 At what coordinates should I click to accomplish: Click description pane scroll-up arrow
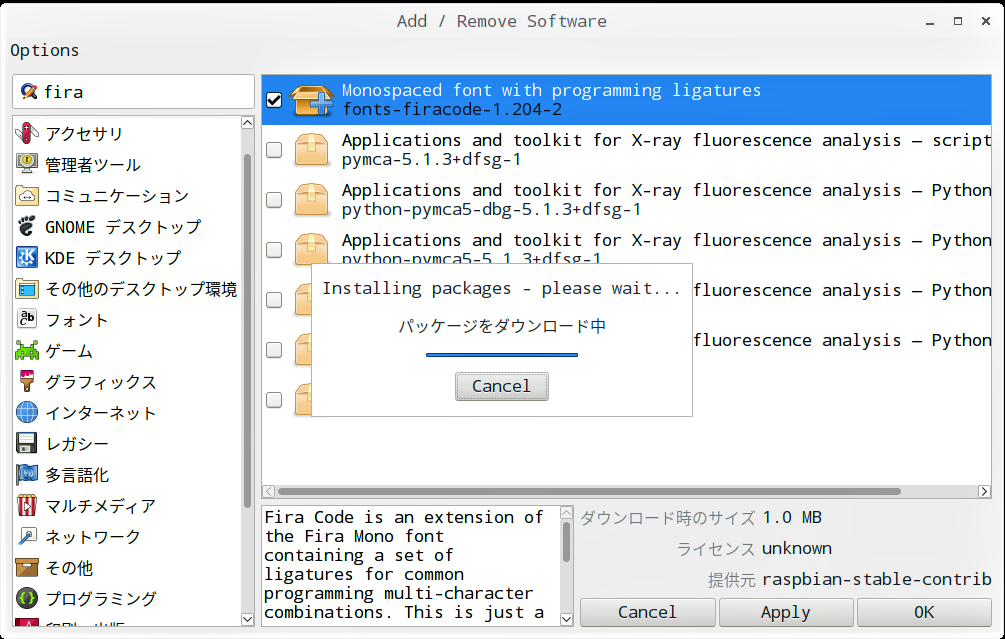(x=566, y=513)
